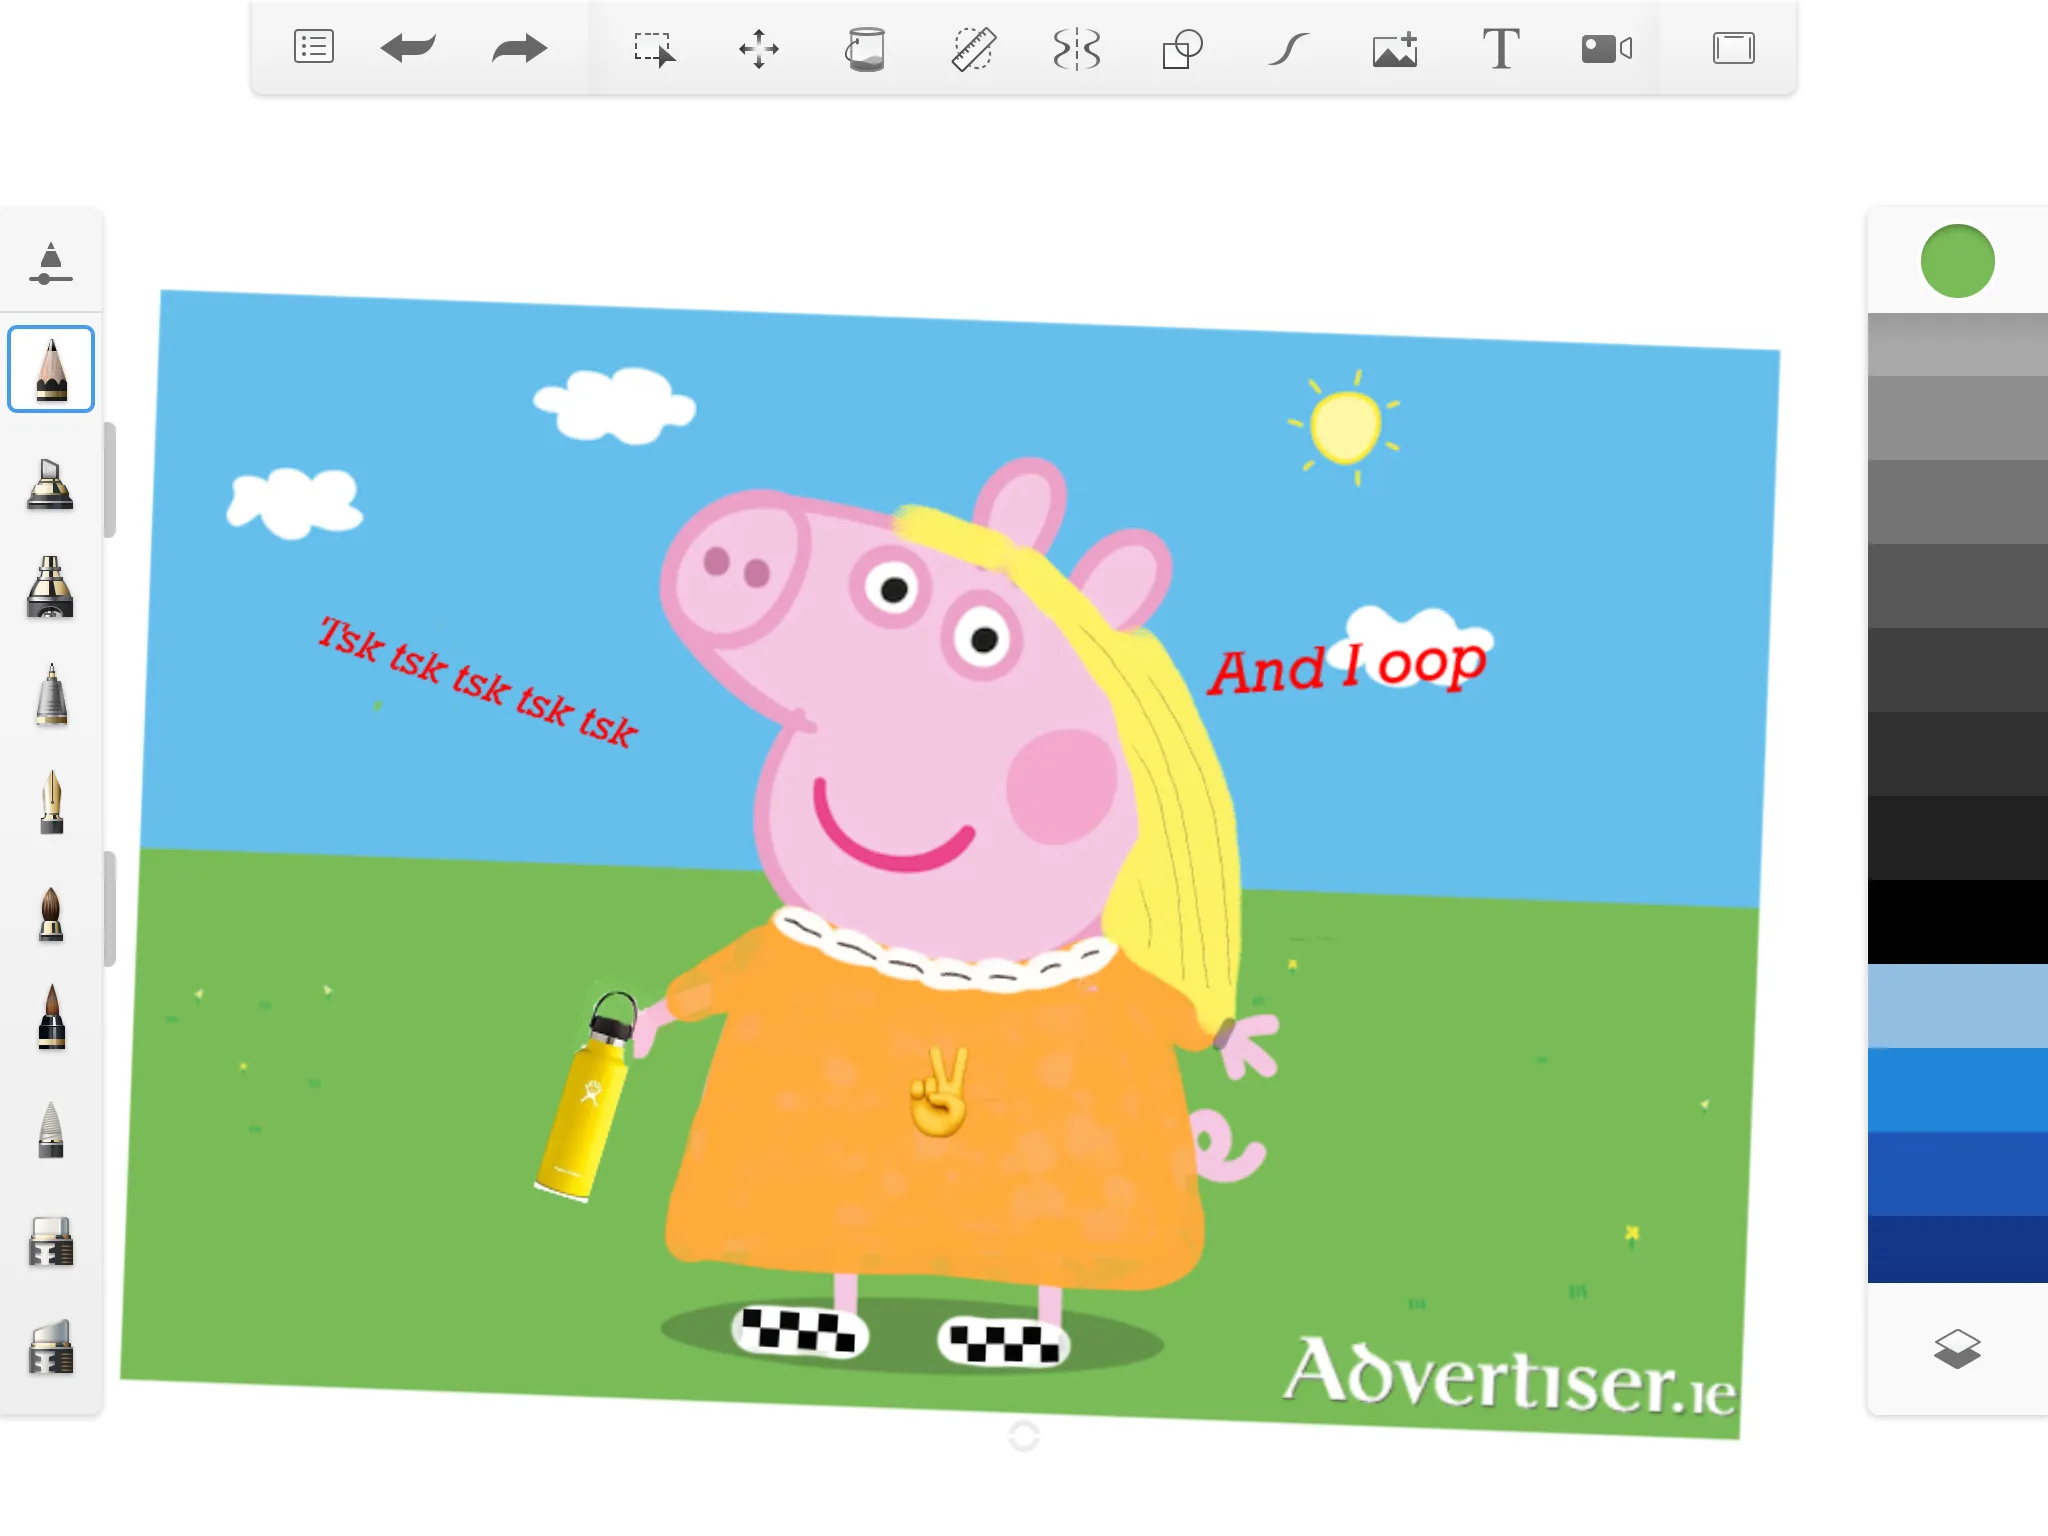
Task: Start time-lapse recording with the camera icon
Action: pyautogui.click(x=1607, y=49)
